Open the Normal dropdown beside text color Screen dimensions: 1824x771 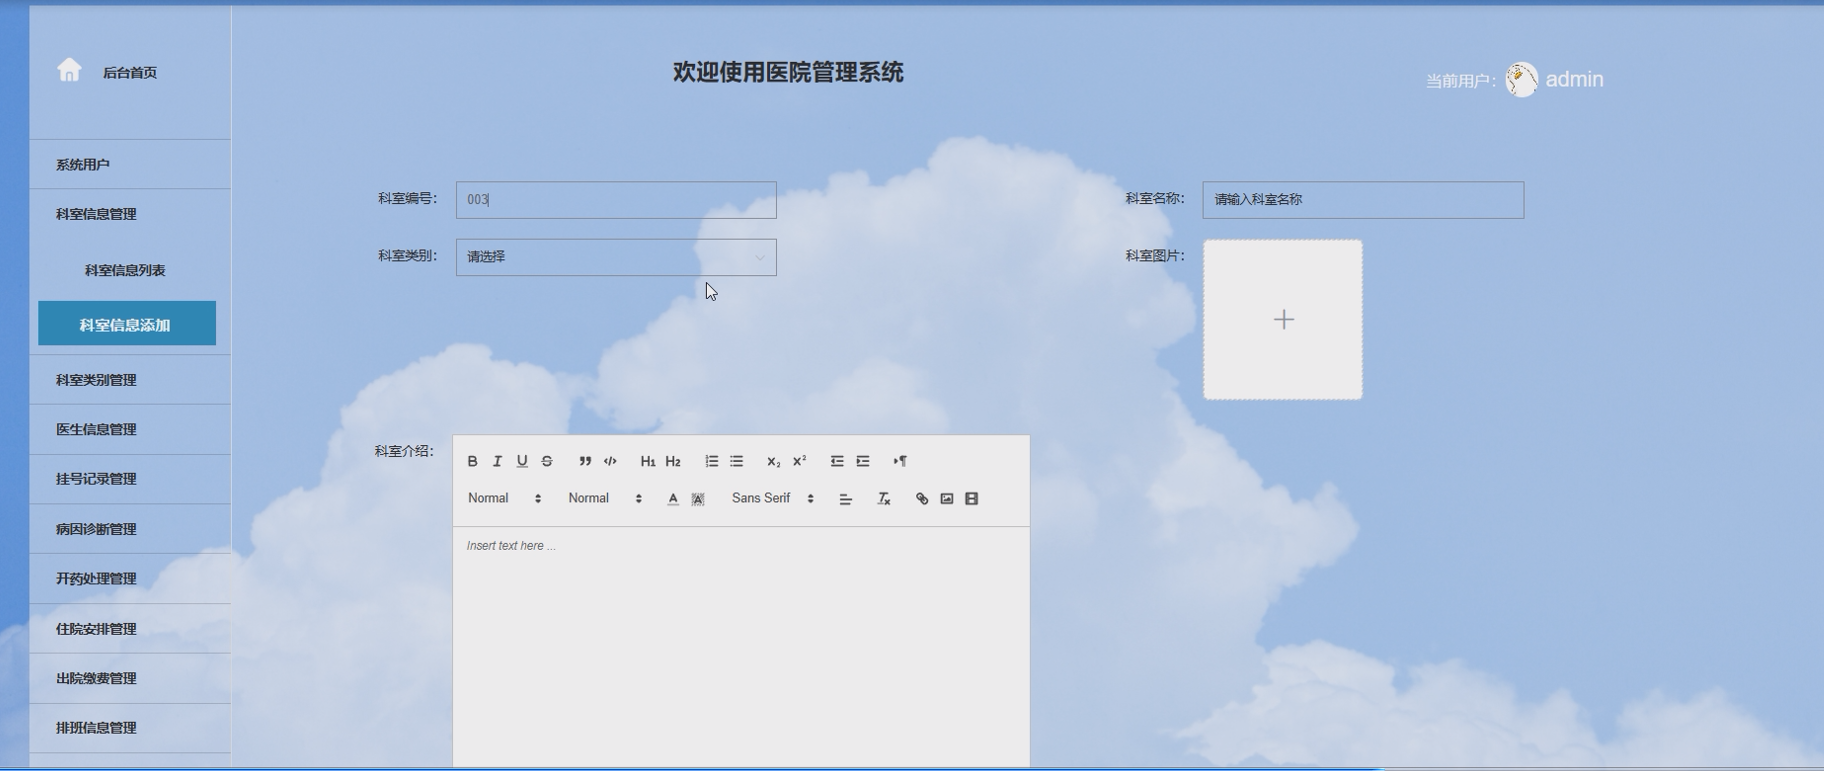click(x=605, y=498)
